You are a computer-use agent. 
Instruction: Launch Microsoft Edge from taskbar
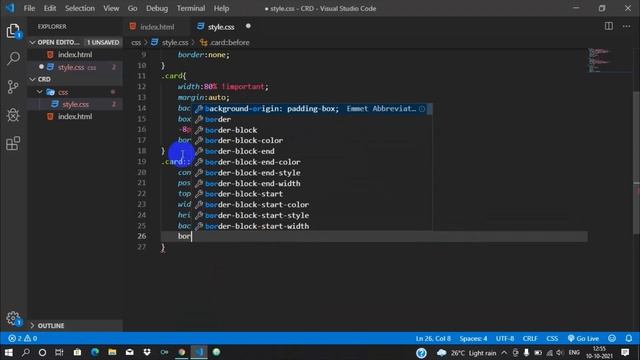(x=95, y=352)
